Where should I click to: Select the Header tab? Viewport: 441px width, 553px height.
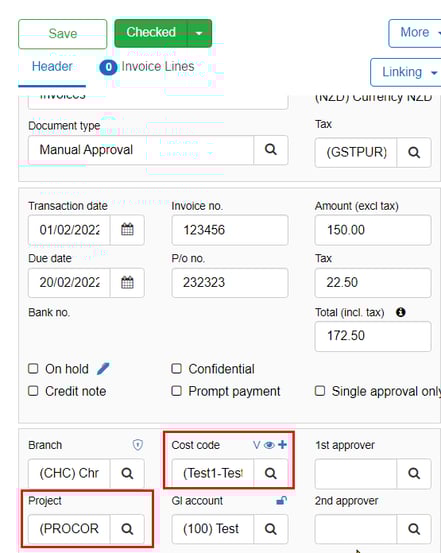tap(52, 66)
